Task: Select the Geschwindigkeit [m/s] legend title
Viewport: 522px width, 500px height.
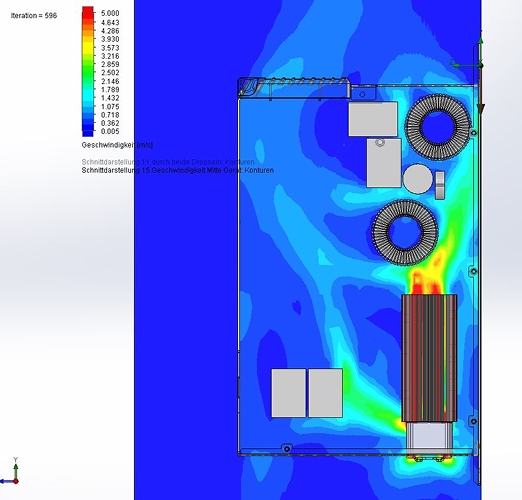Action: click(x=117, y=145)
